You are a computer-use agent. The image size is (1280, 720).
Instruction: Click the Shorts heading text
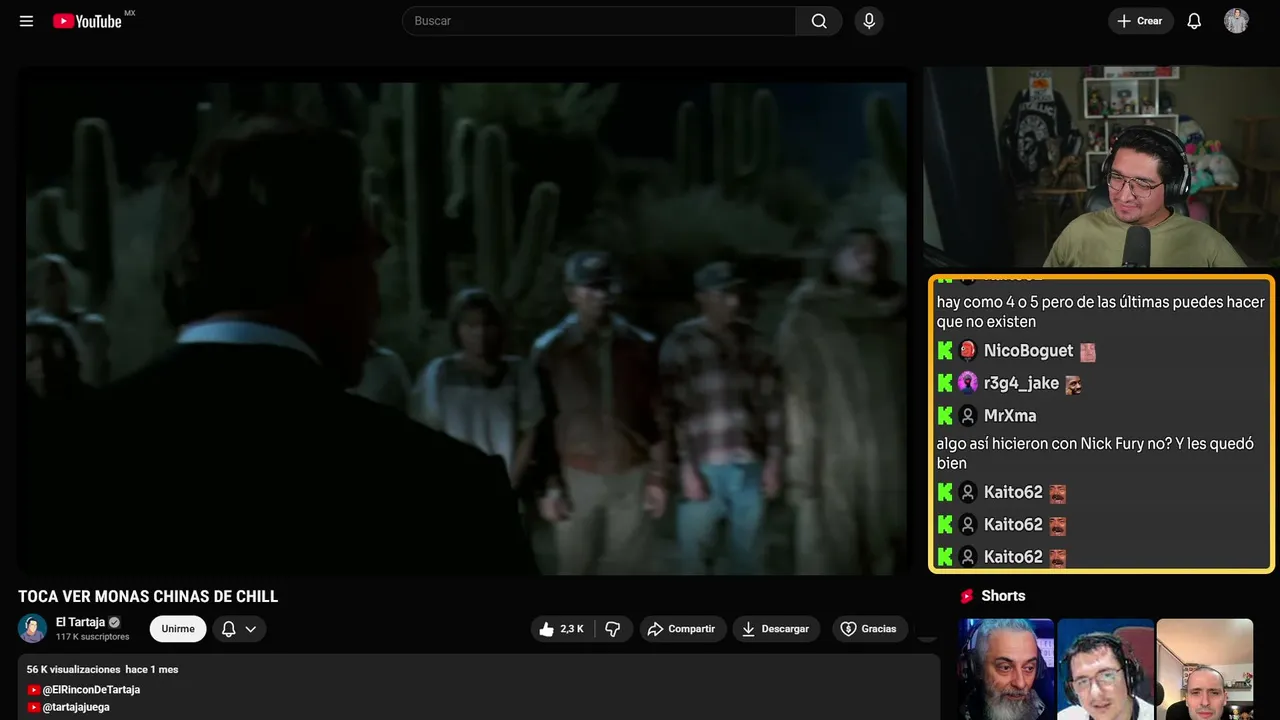click(x=1003, y=596)
